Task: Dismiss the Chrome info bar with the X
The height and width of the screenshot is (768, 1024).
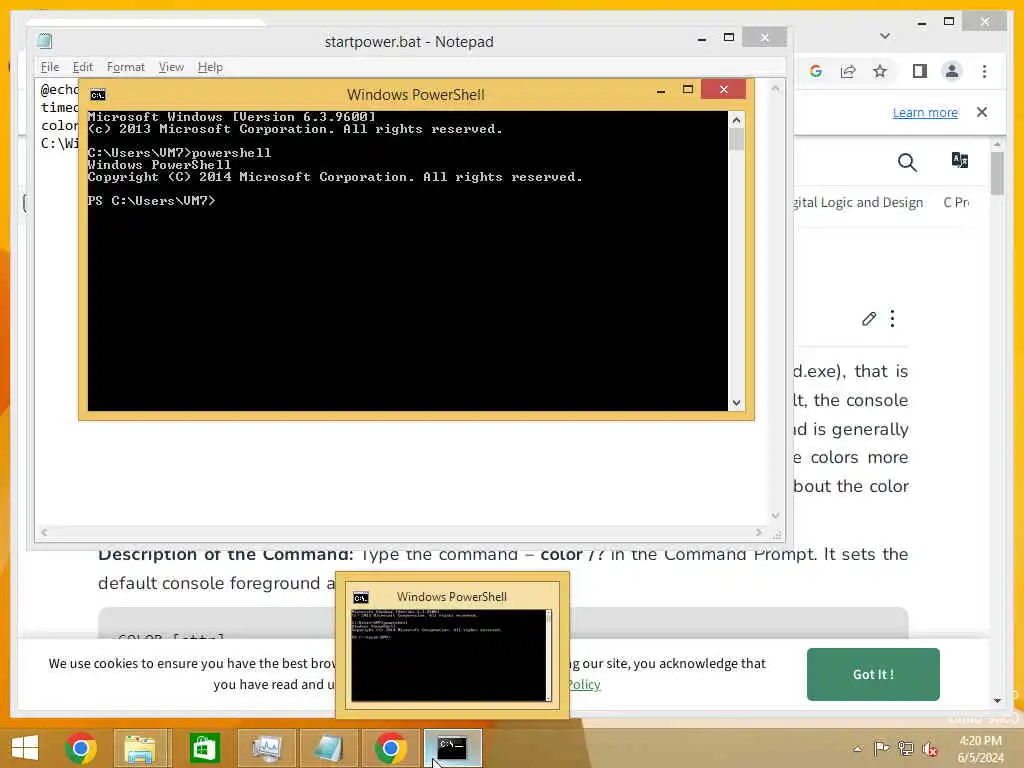Action: coord(982,112)
